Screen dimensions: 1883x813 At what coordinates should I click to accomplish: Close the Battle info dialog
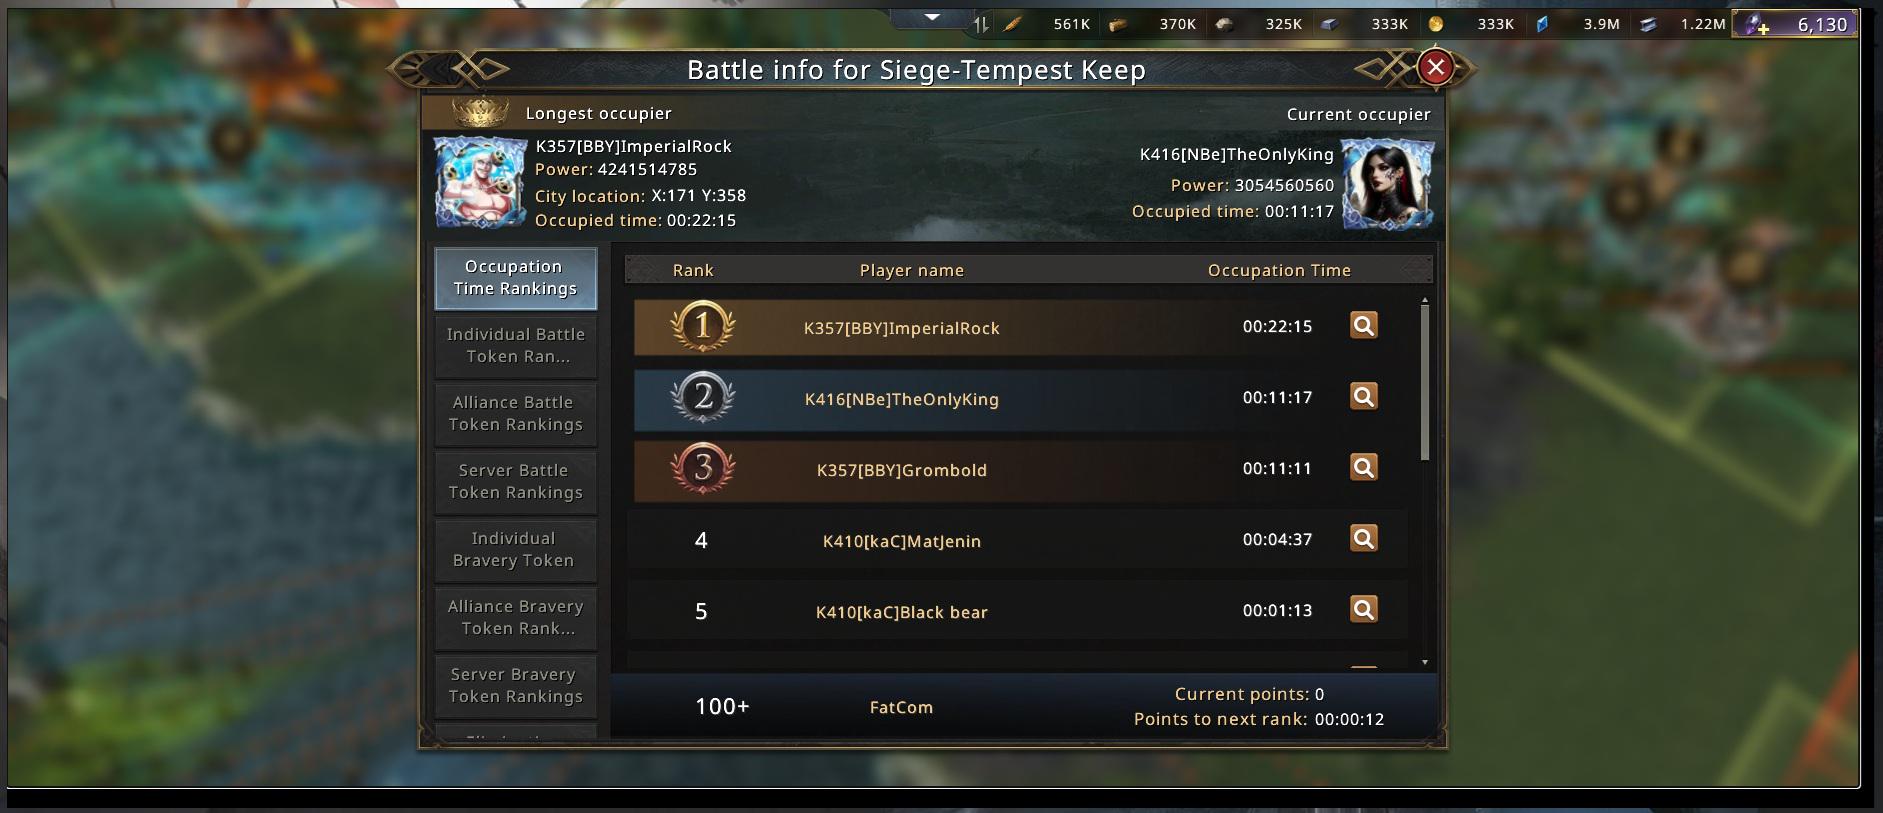(1436, 68)
